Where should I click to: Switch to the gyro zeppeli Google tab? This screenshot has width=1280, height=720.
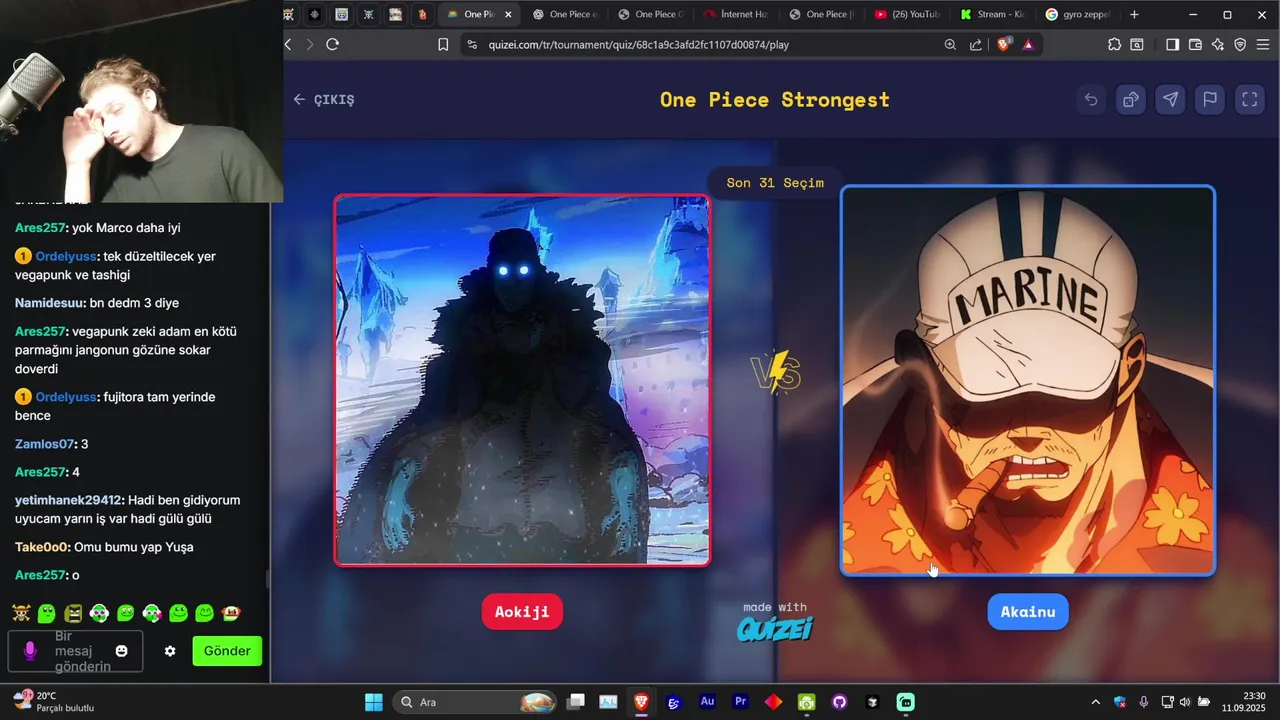(1077, 15)
